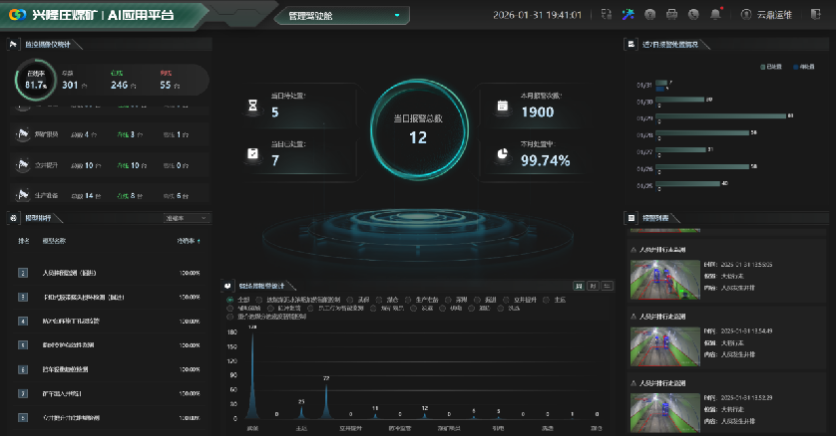This screenshot has width=838, height=438.
Task: Click the phone icon in header
Action: [693, 15]
